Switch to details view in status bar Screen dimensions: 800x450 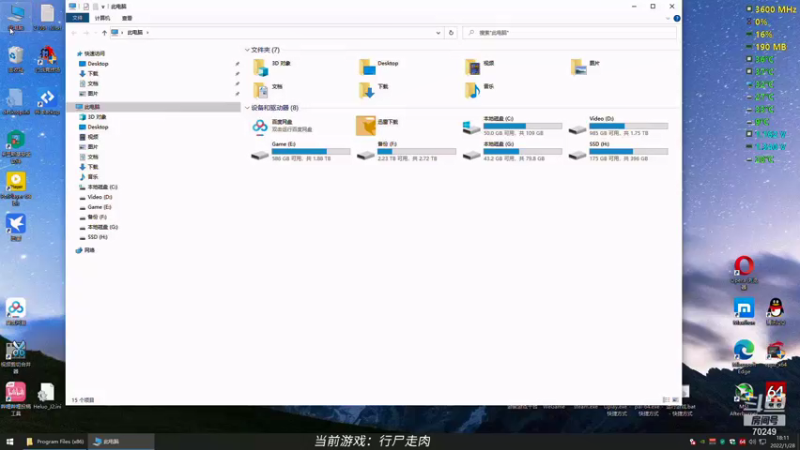point(666,400)
